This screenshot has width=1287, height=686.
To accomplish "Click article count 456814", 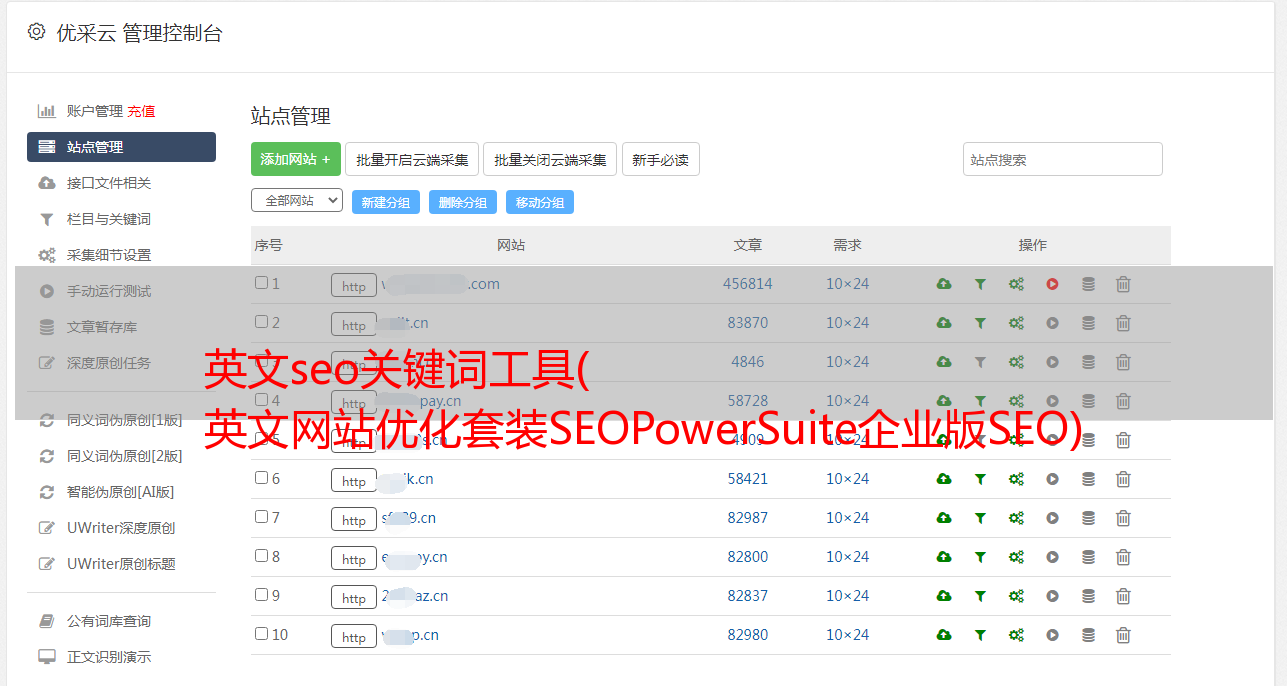I will 748,284.
